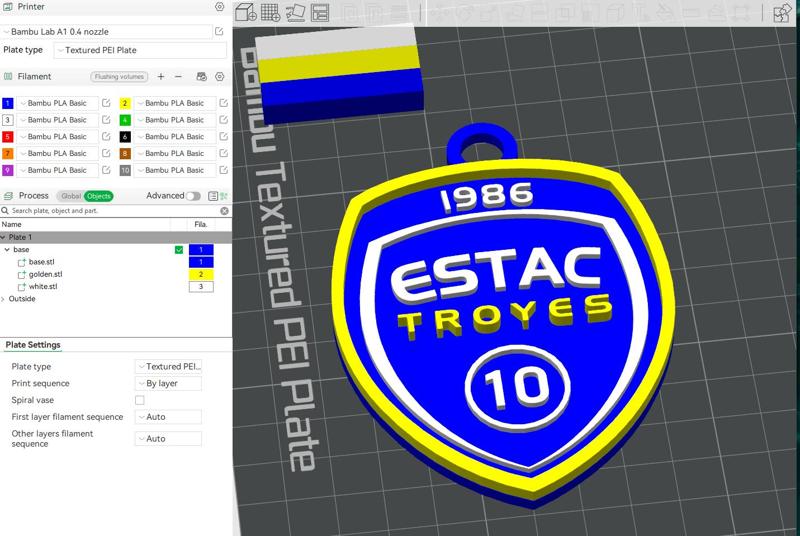800x536 pixels.
Task: Open filament settings gear icon
Action: [220, 76]
